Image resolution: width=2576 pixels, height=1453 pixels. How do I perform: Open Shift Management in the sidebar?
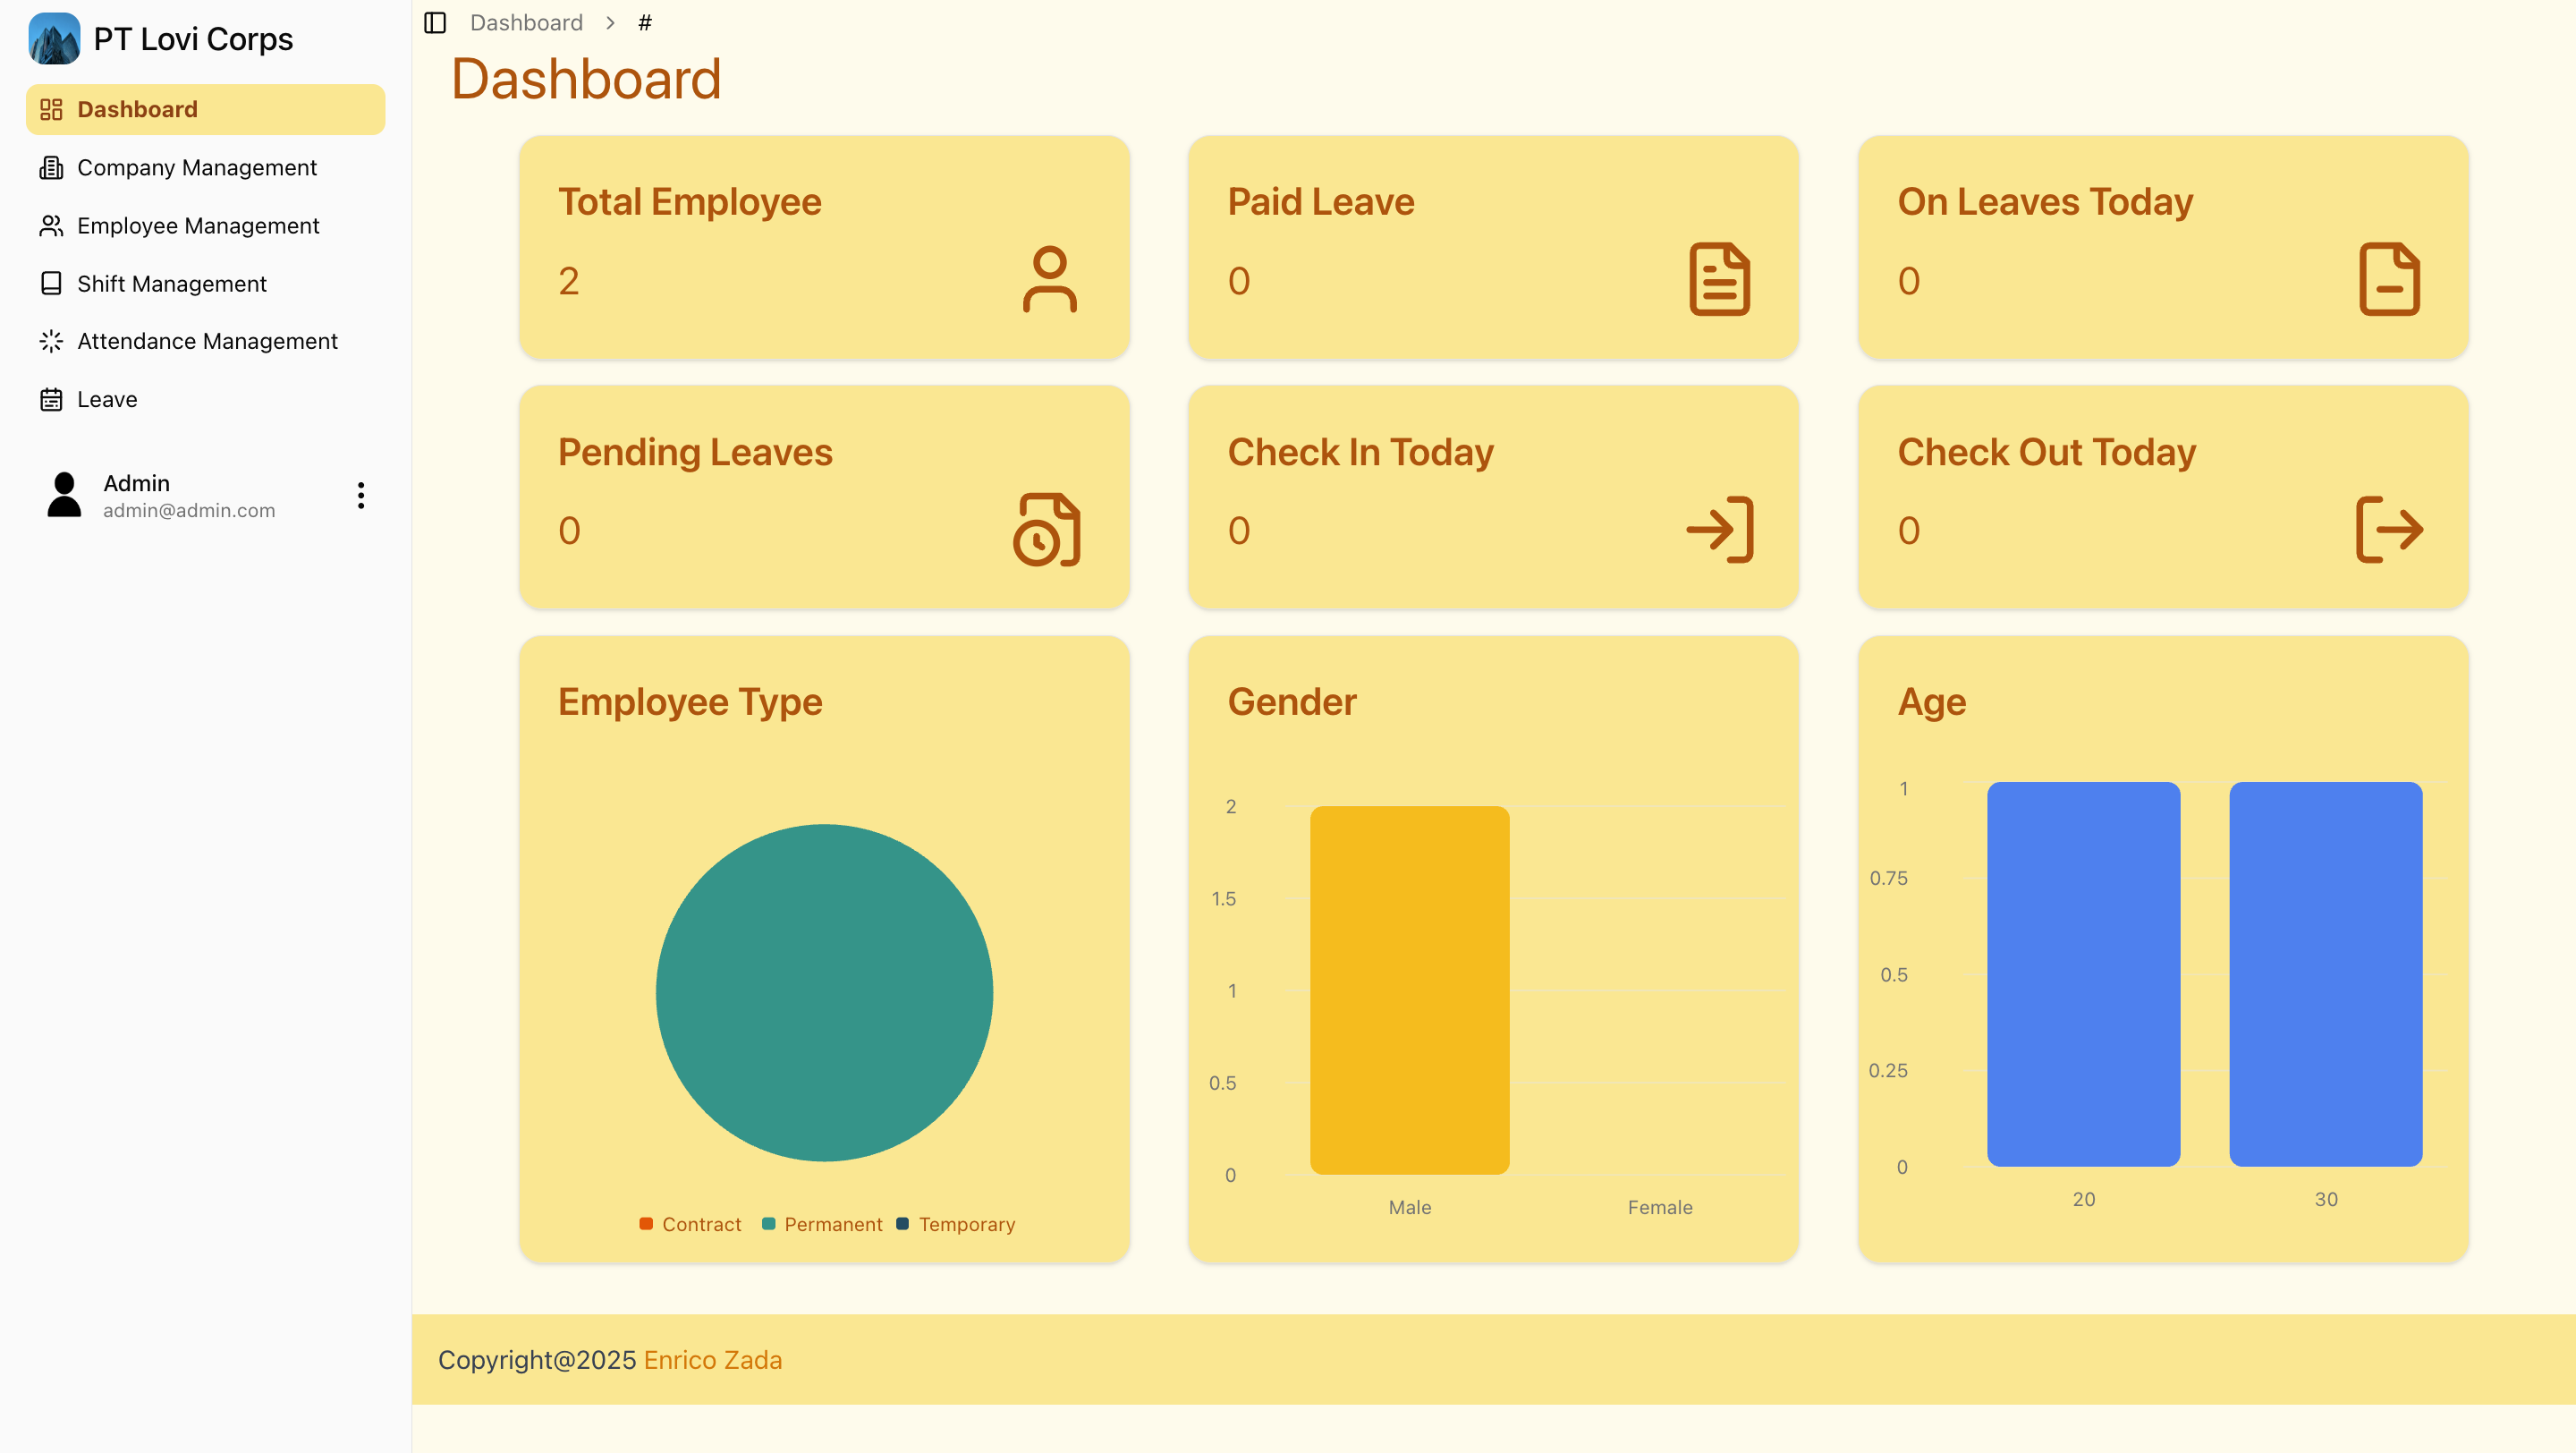tap(171, 283)
